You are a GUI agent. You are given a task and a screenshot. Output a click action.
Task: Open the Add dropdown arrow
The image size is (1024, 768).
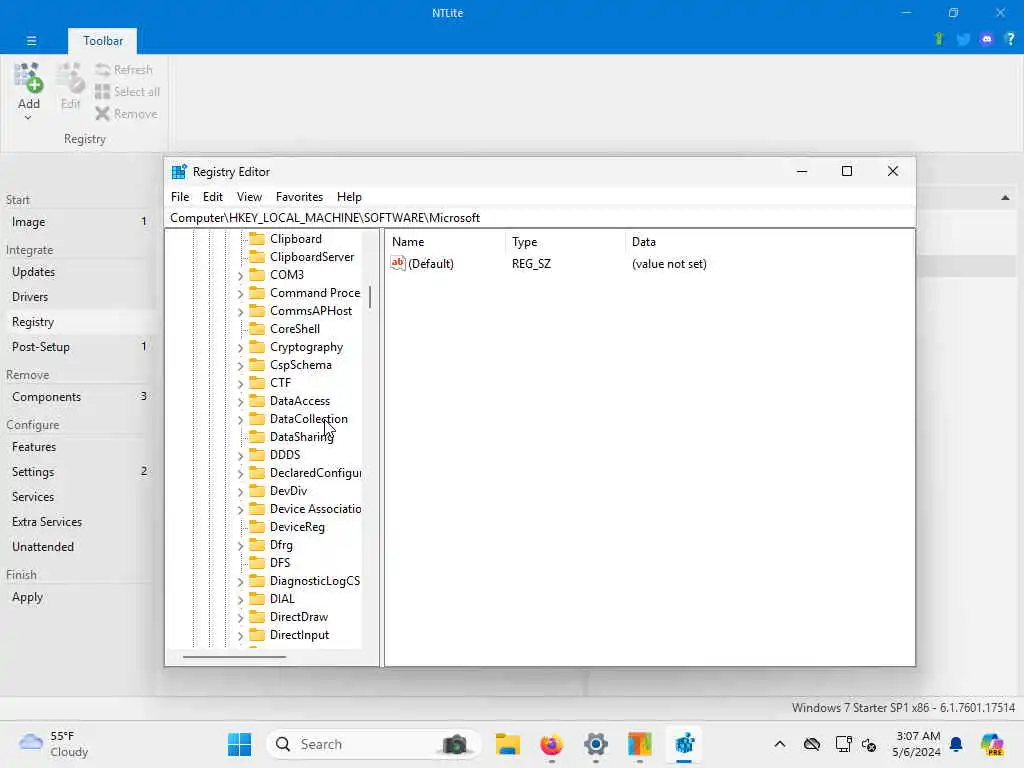coord(28,118)
